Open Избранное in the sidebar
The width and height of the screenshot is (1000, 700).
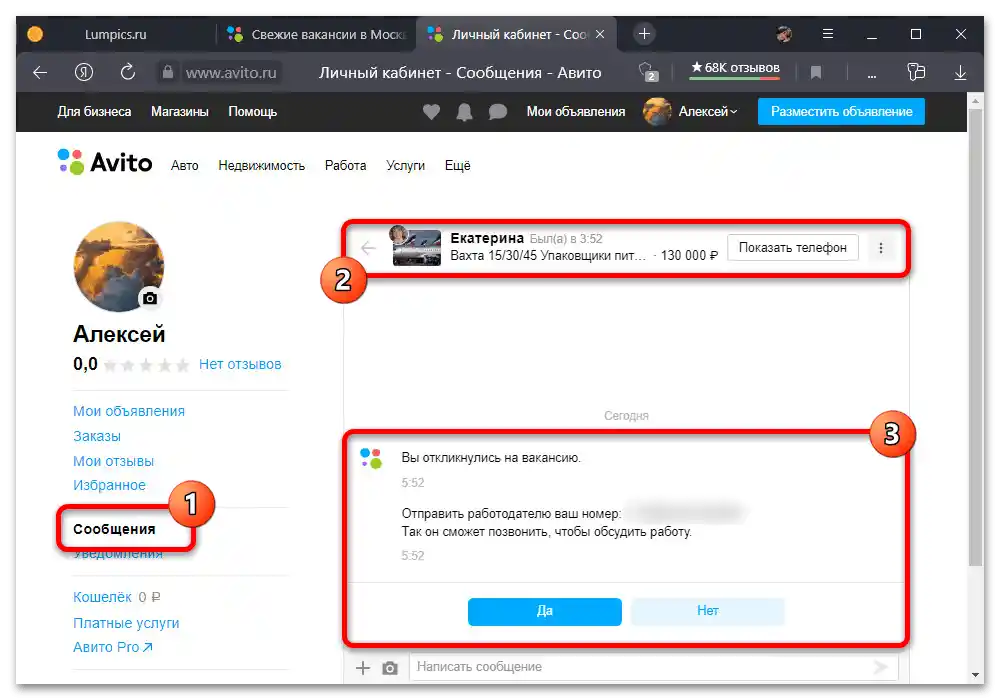109,485
